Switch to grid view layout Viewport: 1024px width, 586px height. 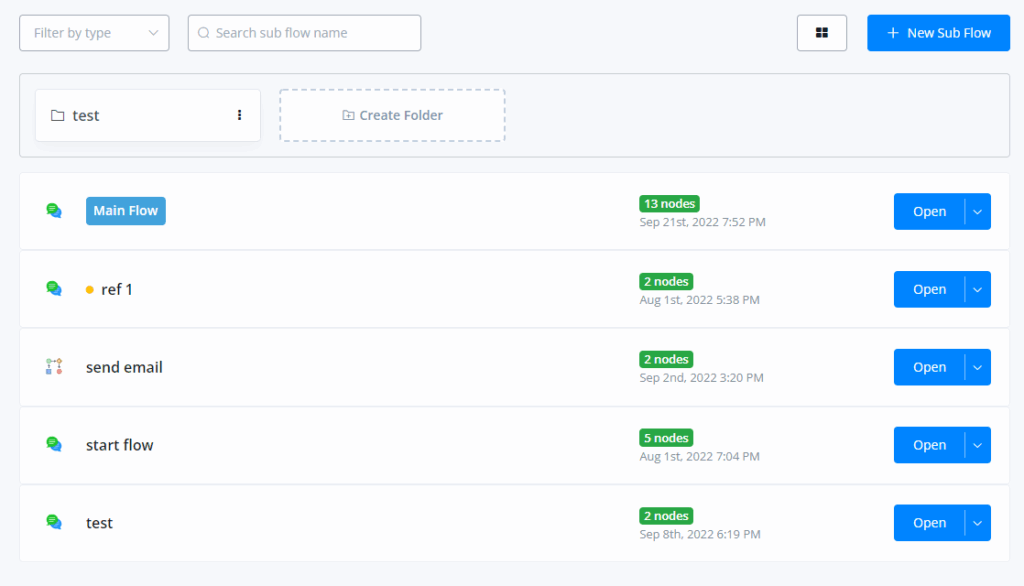(x=822, y=33)
